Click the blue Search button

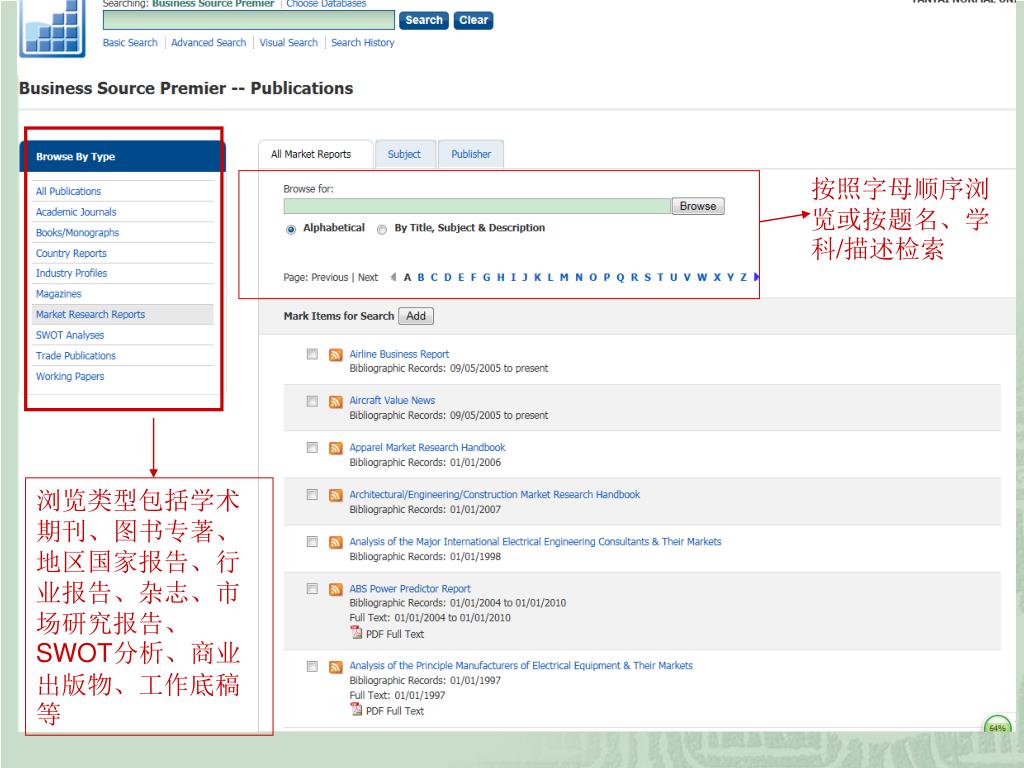point(424,20)
